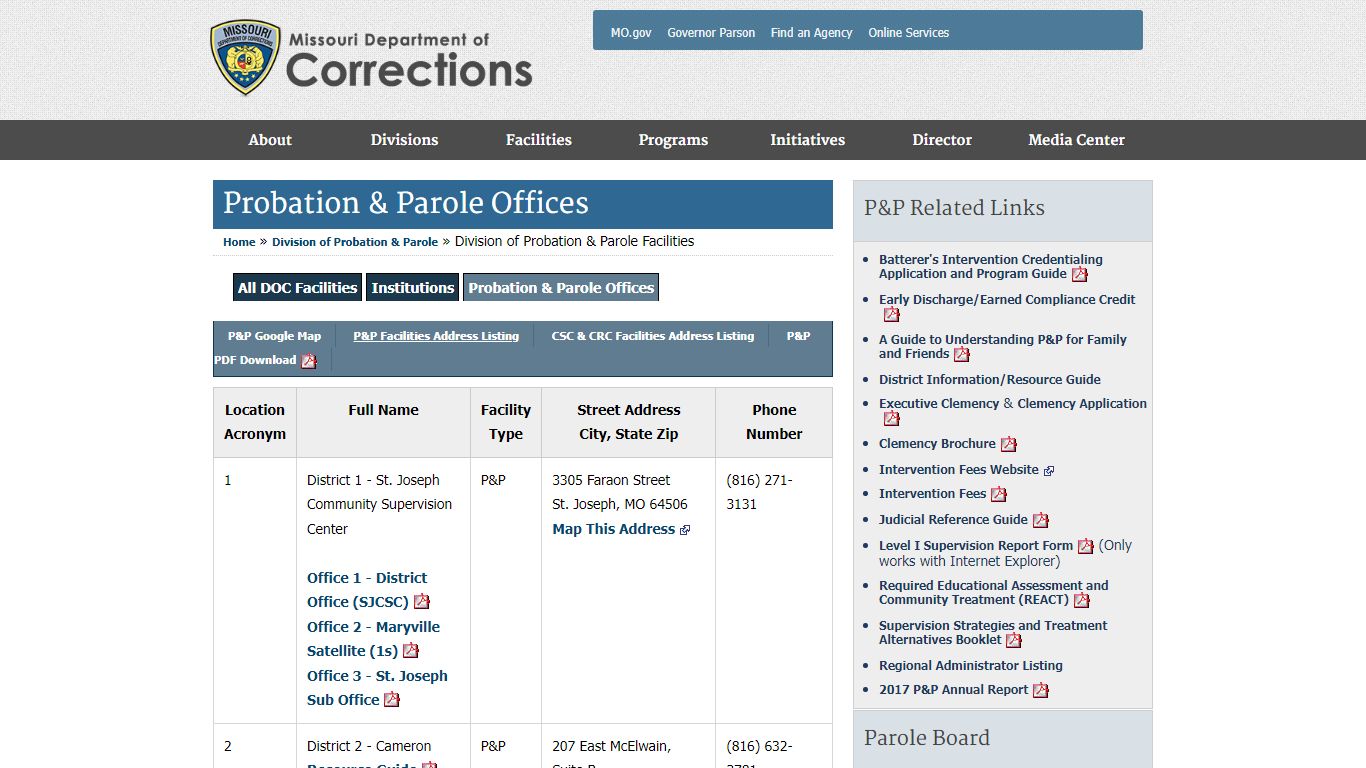Open Intervention Fees Website link

pyautogui.click(x=959, y=470)
